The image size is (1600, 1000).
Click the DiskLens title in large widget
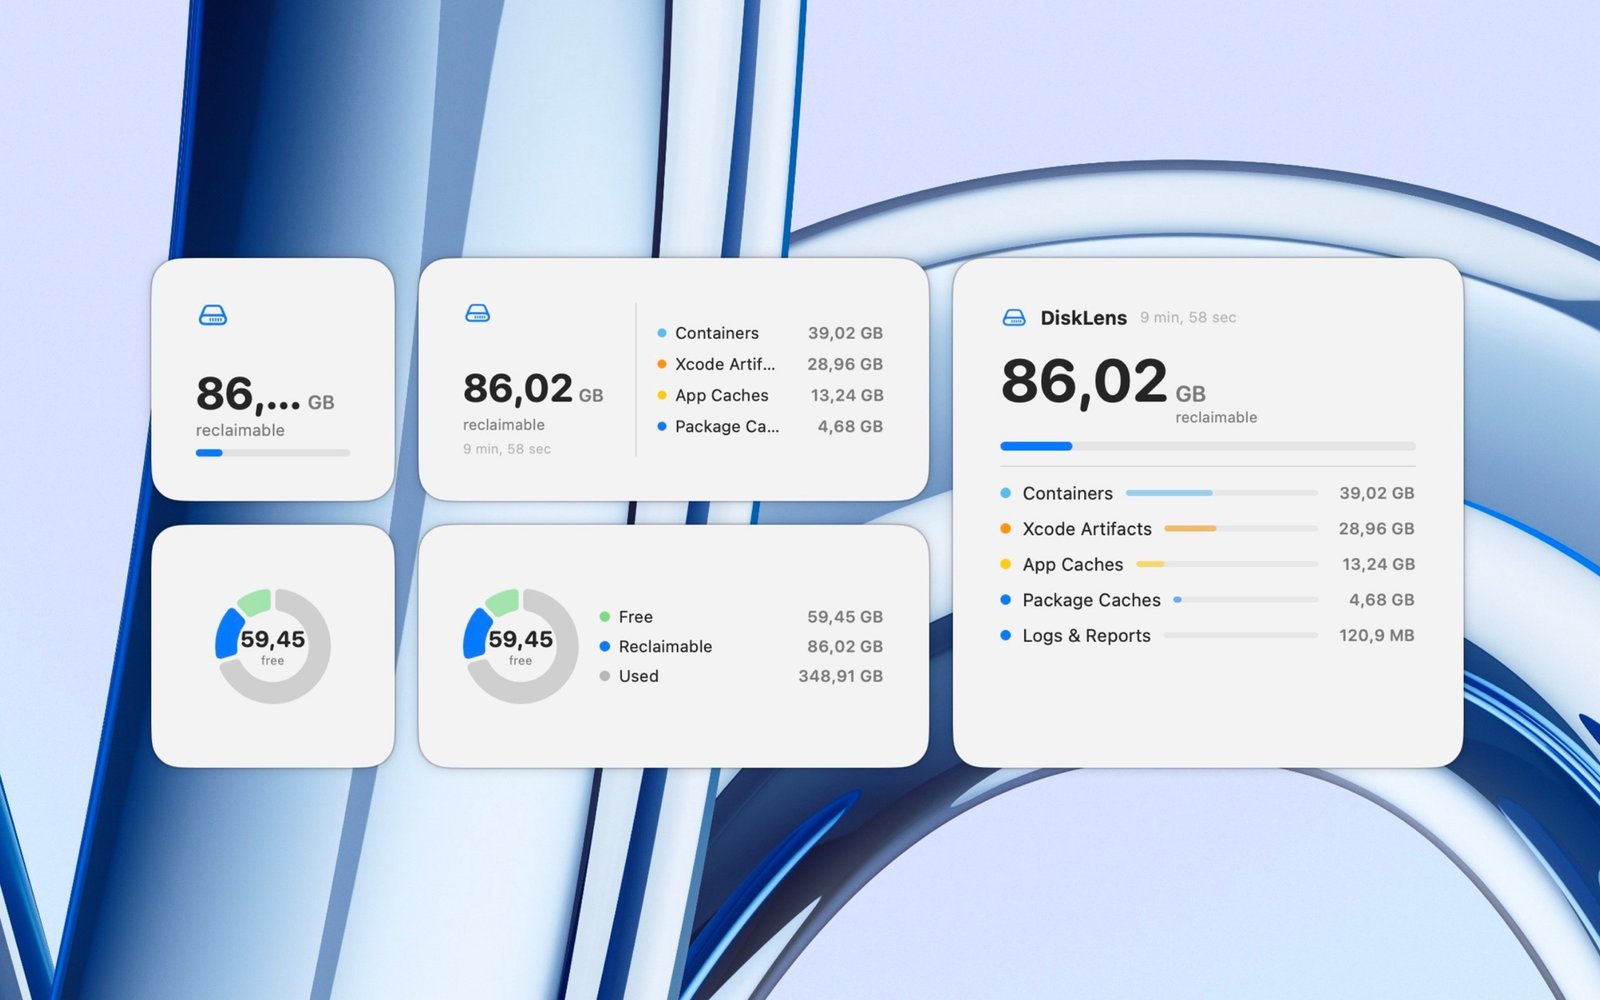(1083, 318)
